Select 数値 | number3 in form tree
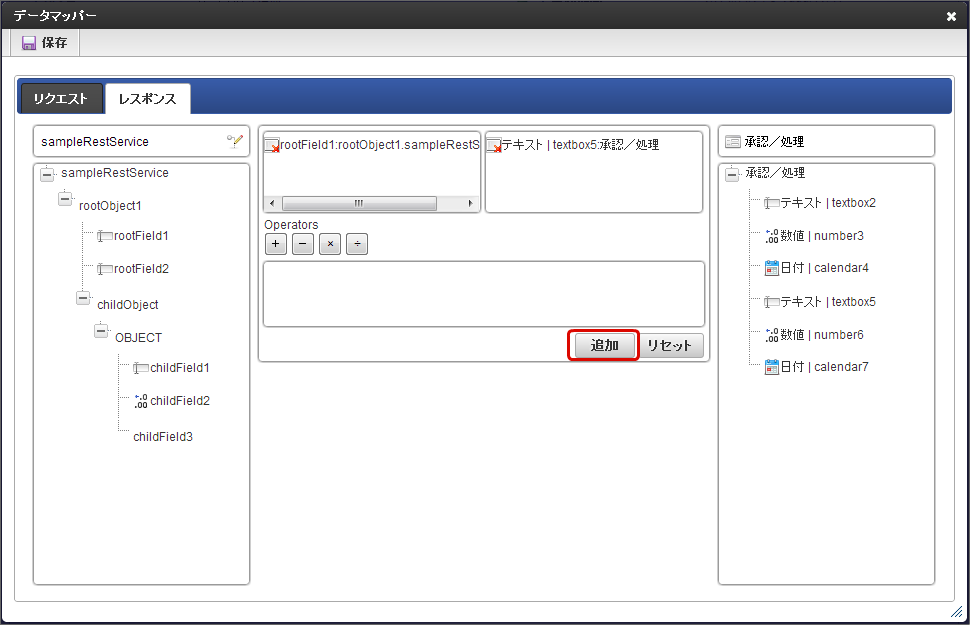Screen dimensions: 970x625 [x=822, y=236]
